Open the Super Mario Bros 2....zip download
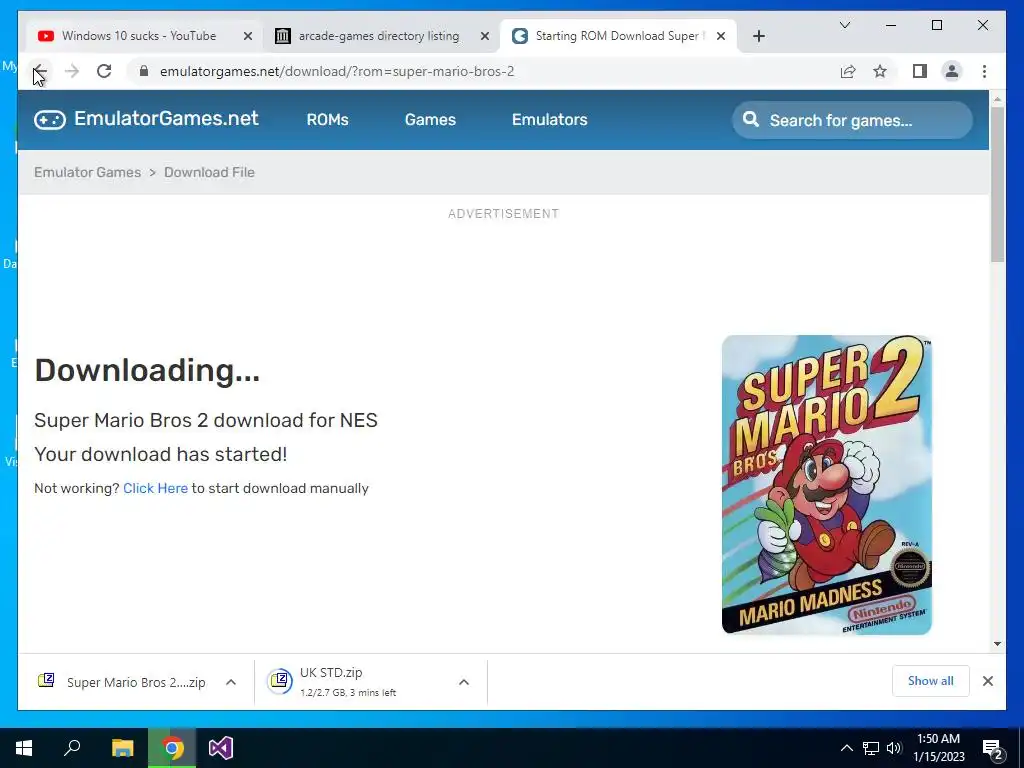This screenshot has height=768, width=1024. [x=136, y=682]
